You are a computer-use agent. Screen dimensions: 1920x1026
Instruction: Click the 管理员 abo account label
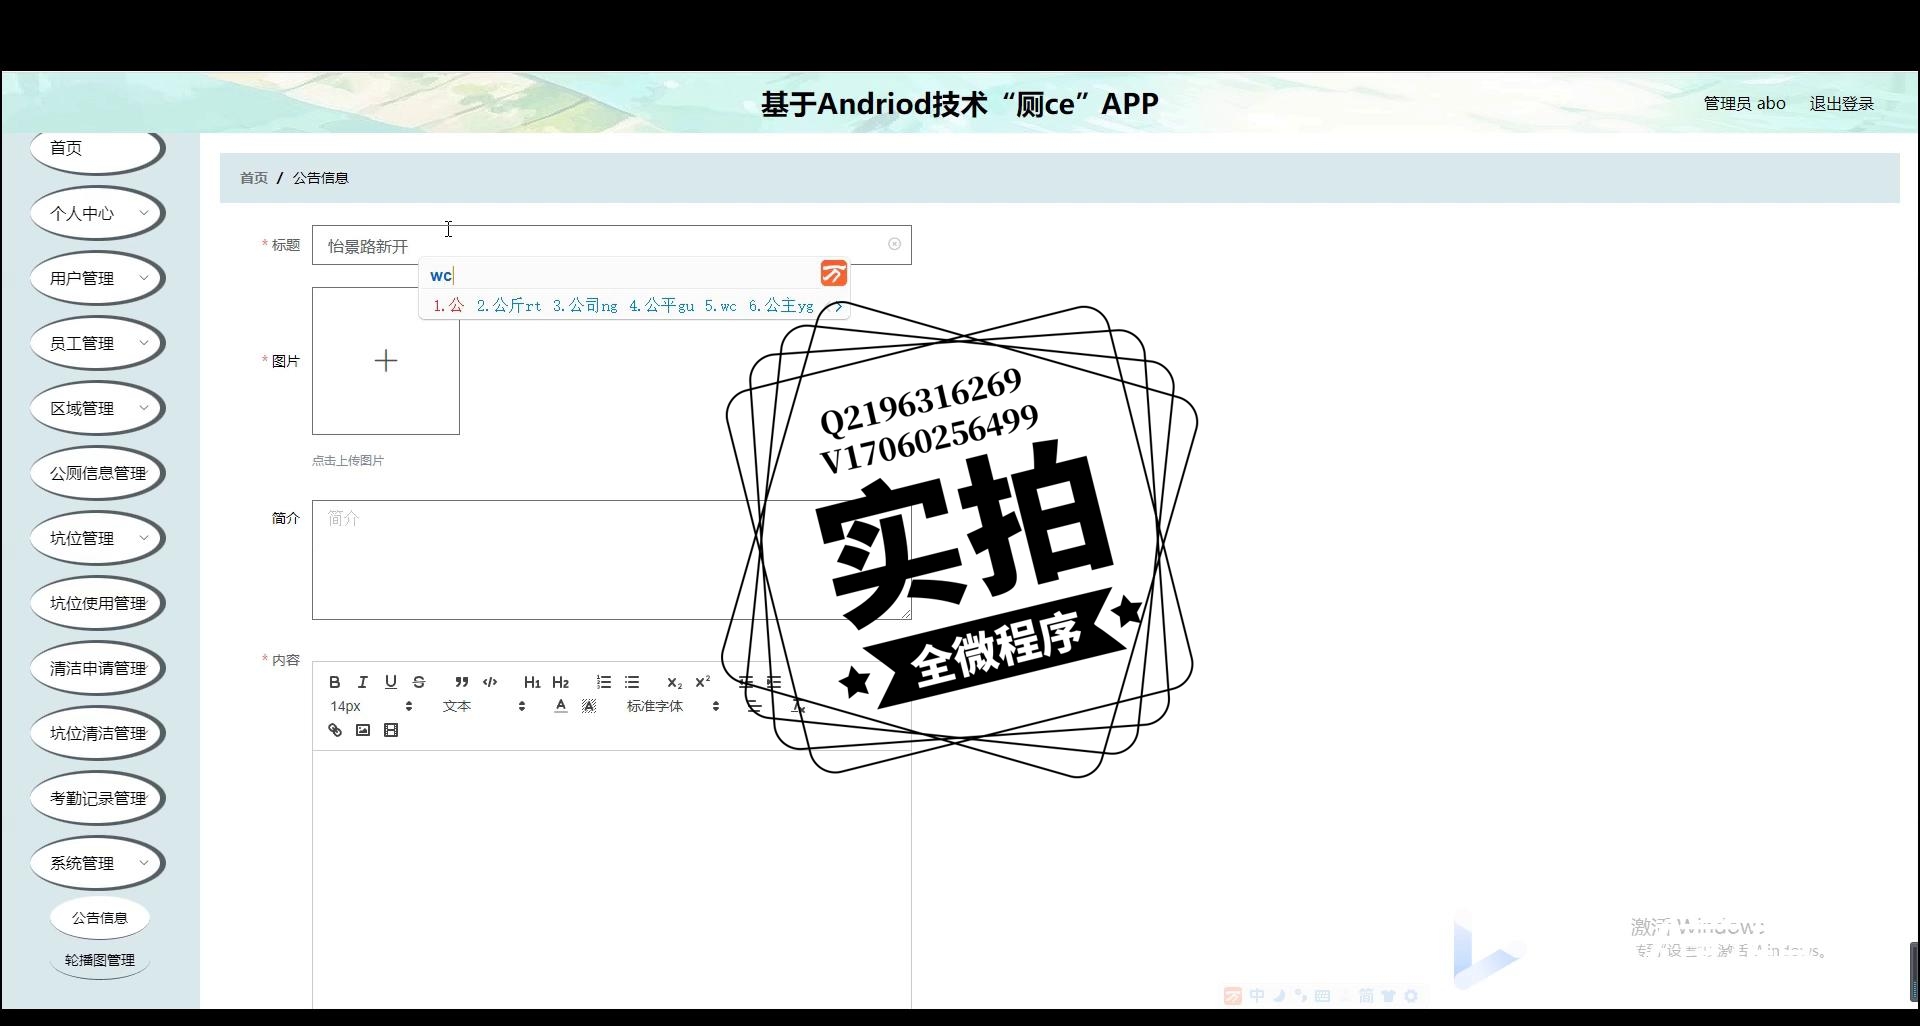coord(1744,103)
